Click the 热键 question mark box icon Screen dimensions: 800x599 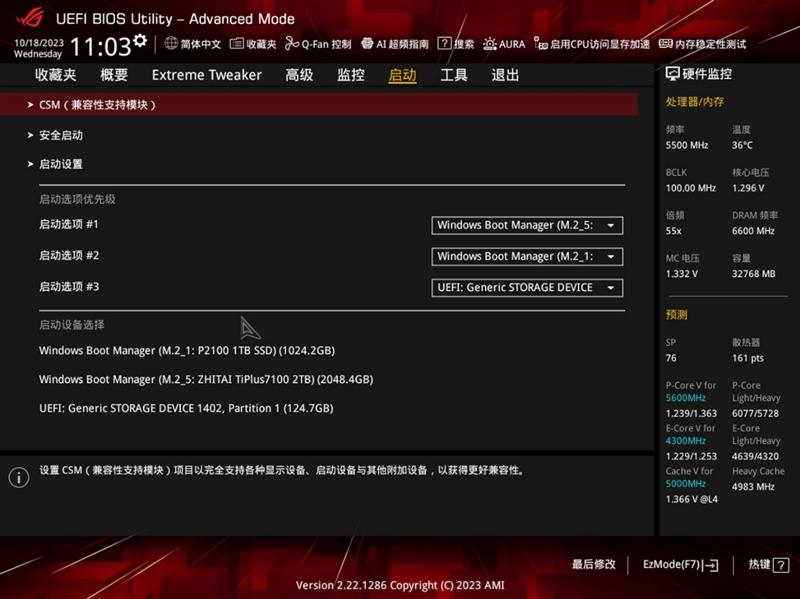click(781, 565)
